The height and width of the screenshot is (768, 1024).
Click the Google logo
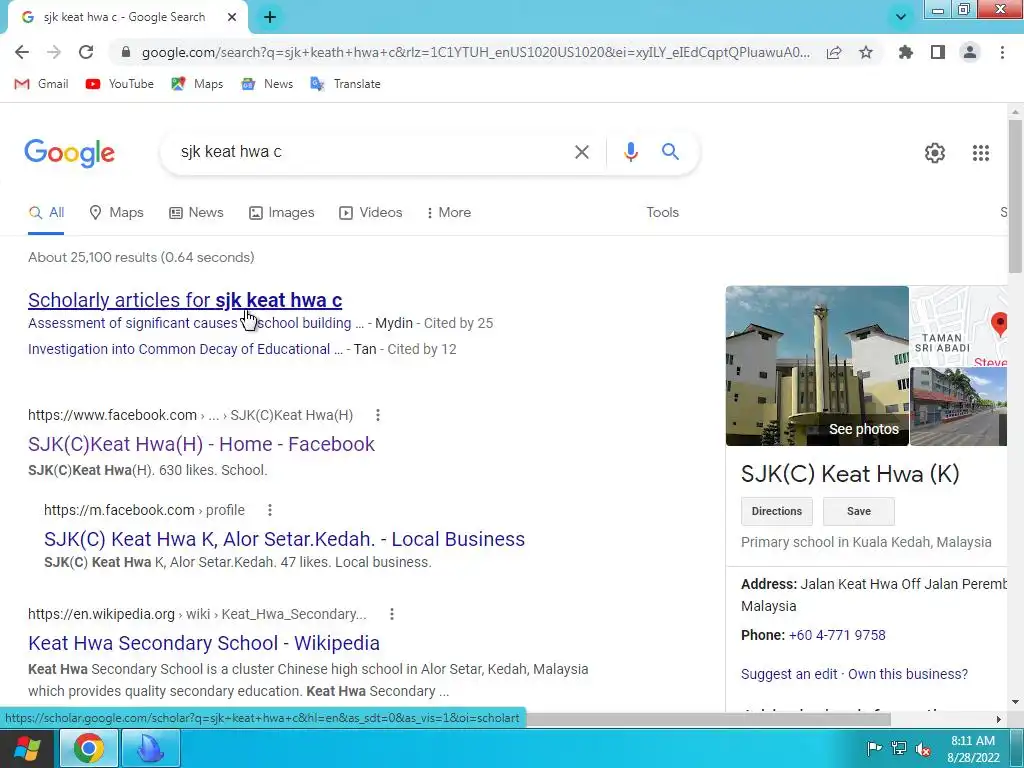click(x=69, y=153)
